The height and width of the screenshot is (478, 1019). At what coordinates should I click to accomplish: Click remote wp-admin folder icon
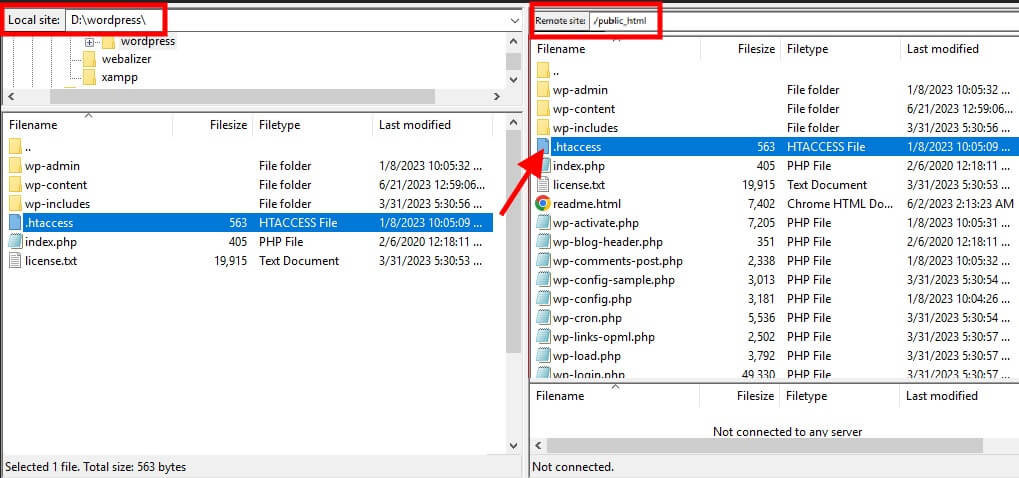tap(543, 90)
